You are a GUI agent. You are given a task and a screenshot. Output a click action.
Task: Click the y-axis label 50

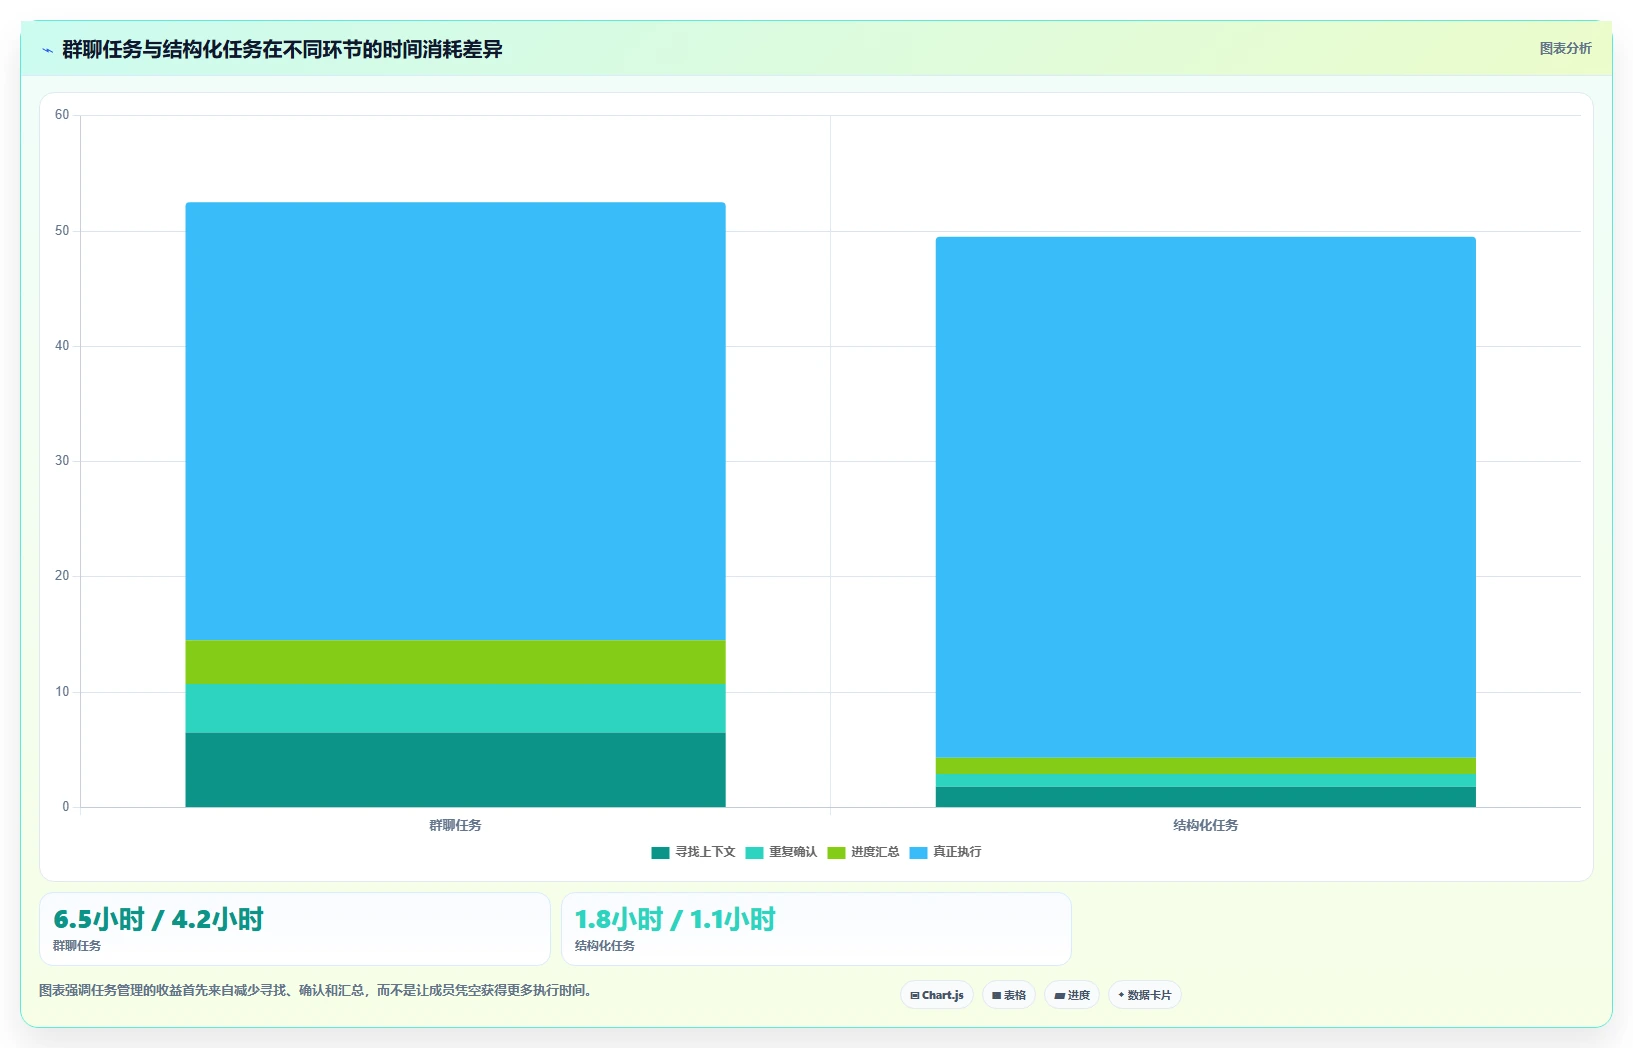(62, 231)
